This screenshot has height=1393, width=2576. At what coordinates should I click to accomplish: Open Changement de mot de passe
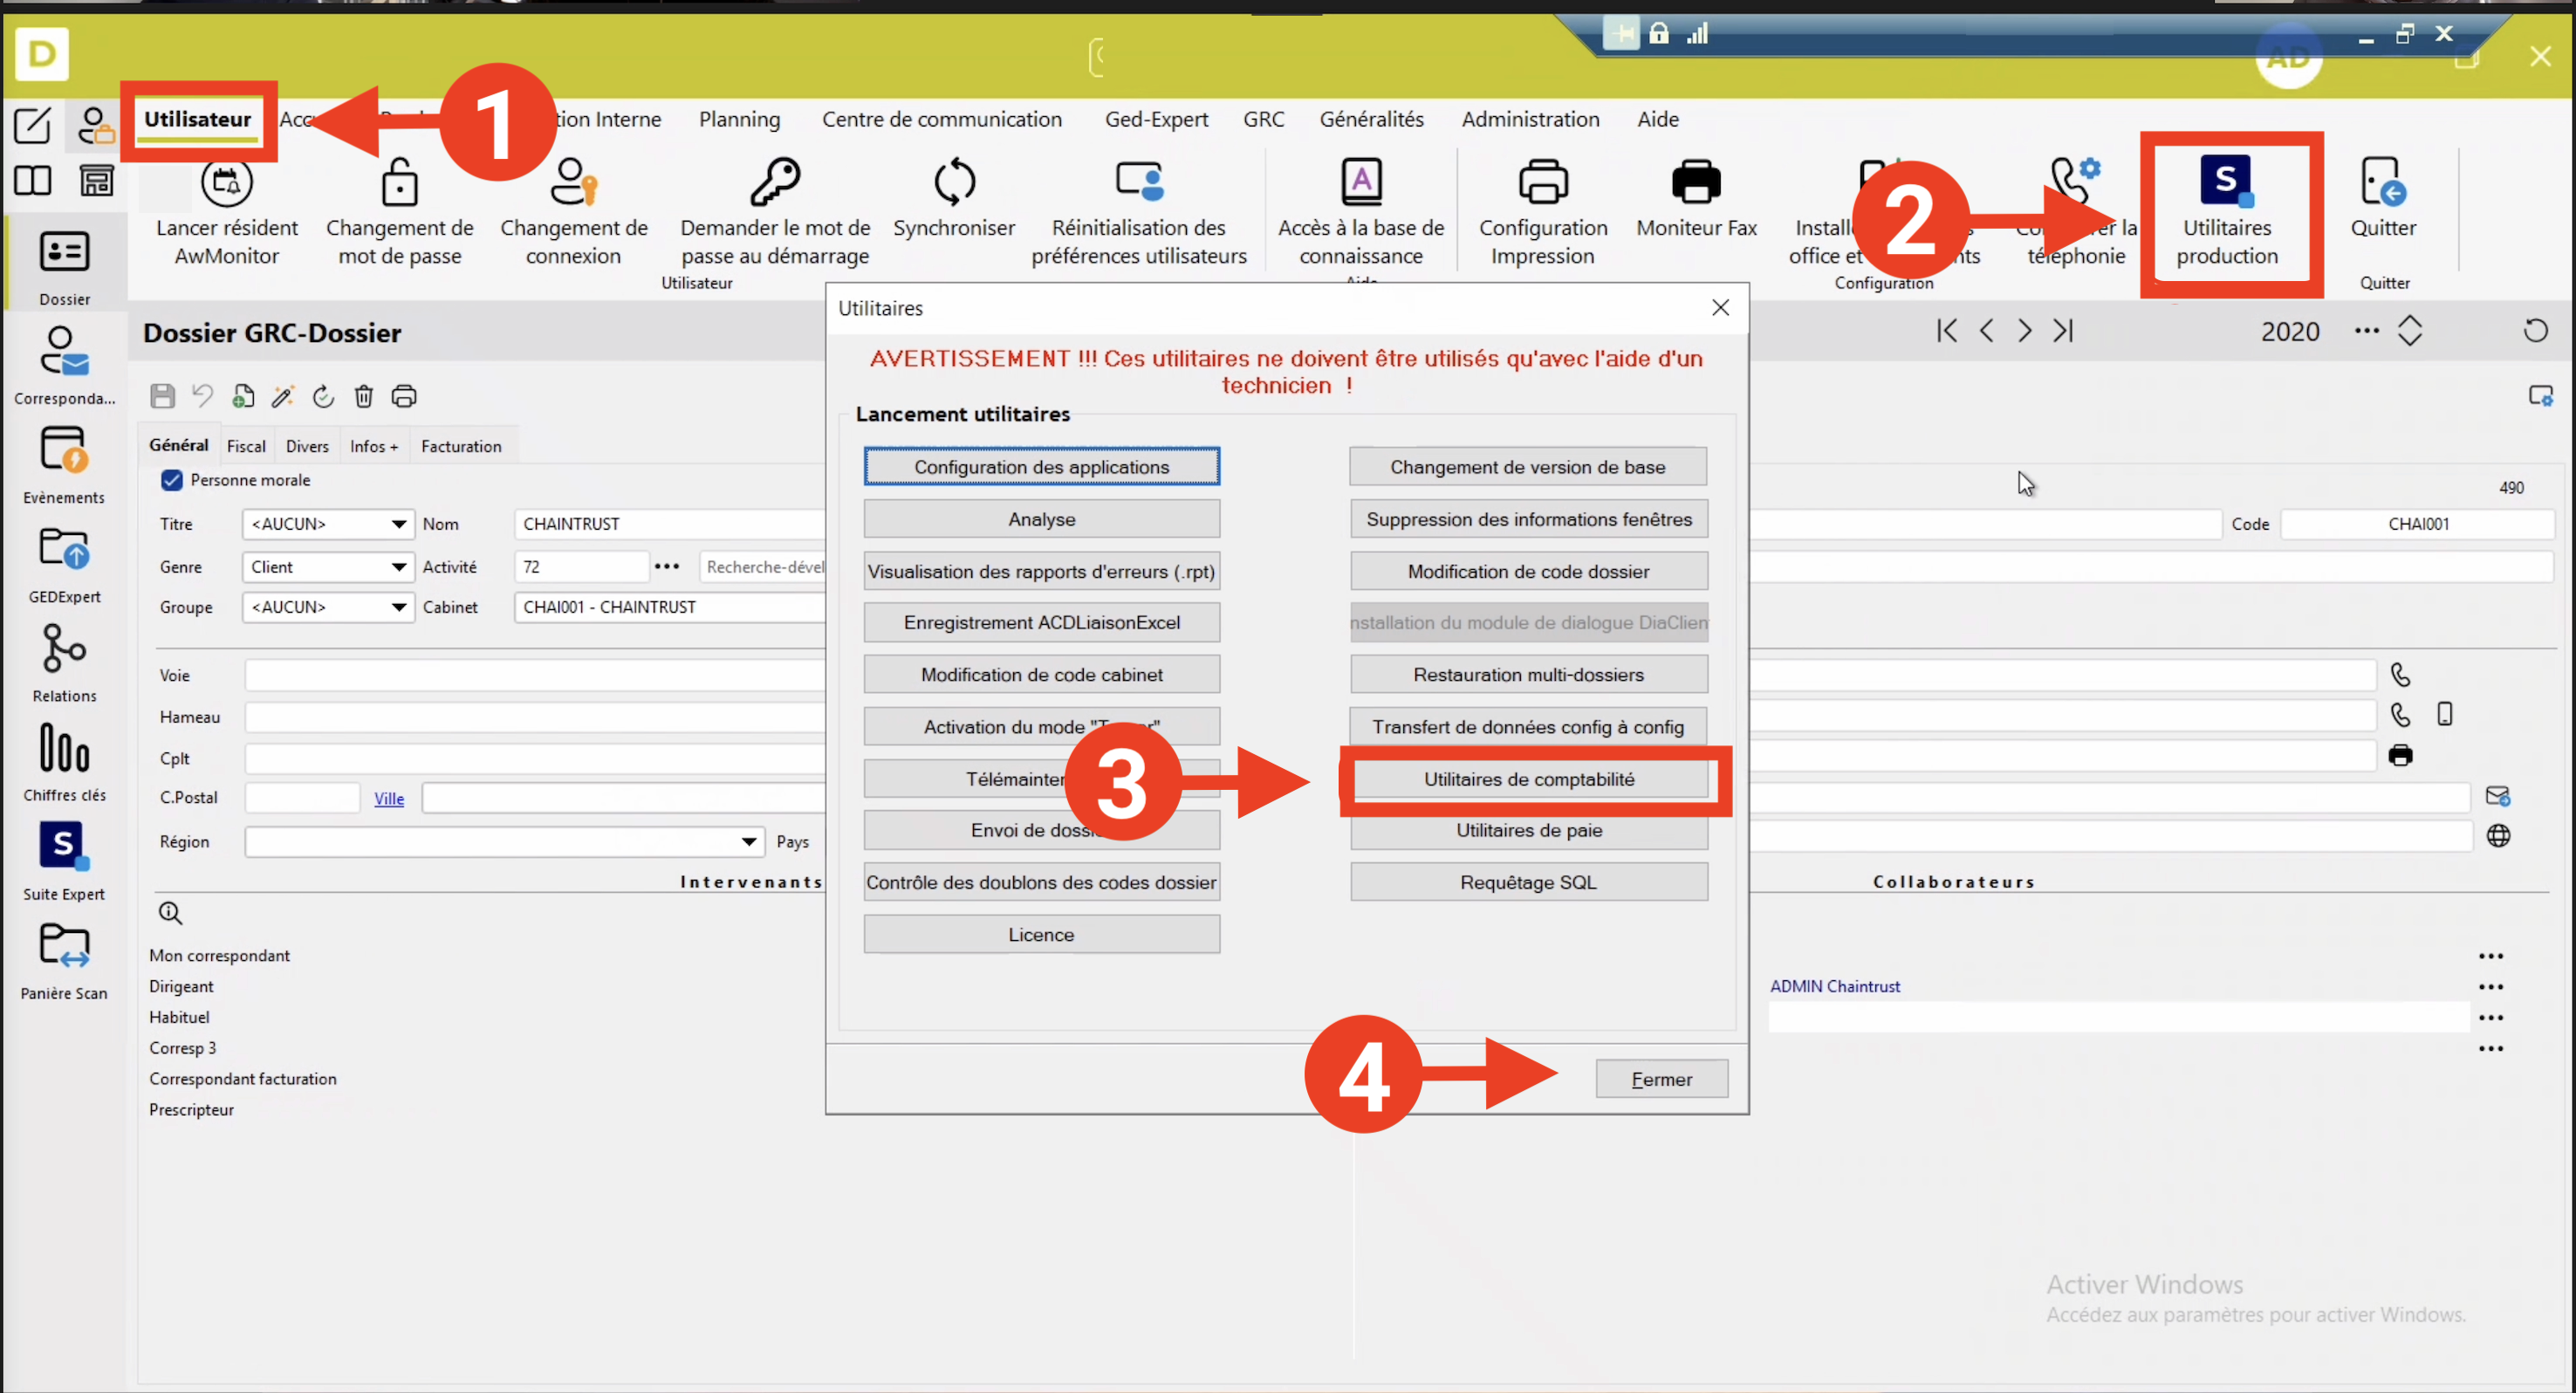[399, 211]
